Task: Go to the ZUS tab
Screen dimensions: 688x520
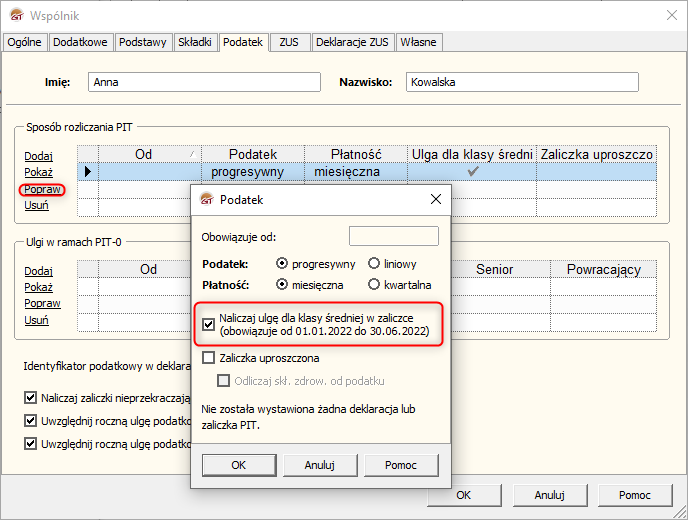Action: [x=289, y=42]
